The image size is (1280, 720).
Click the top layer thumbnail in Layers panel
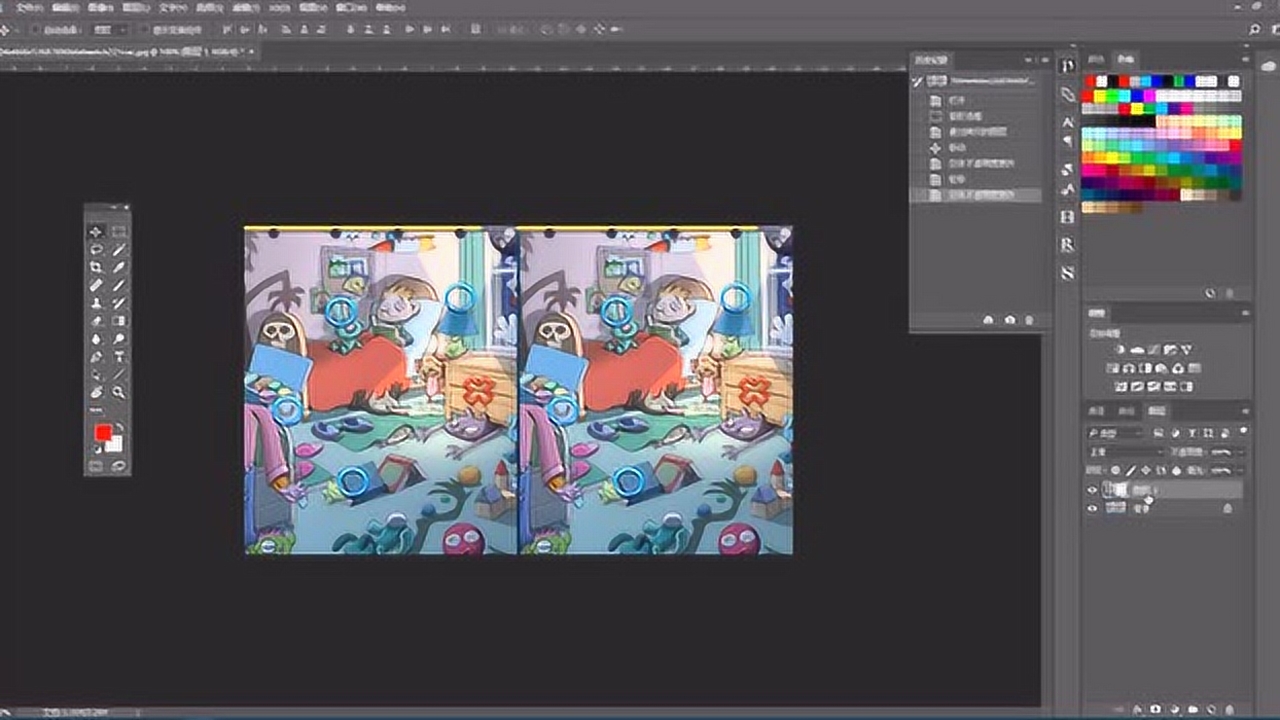coord(1116,490)
